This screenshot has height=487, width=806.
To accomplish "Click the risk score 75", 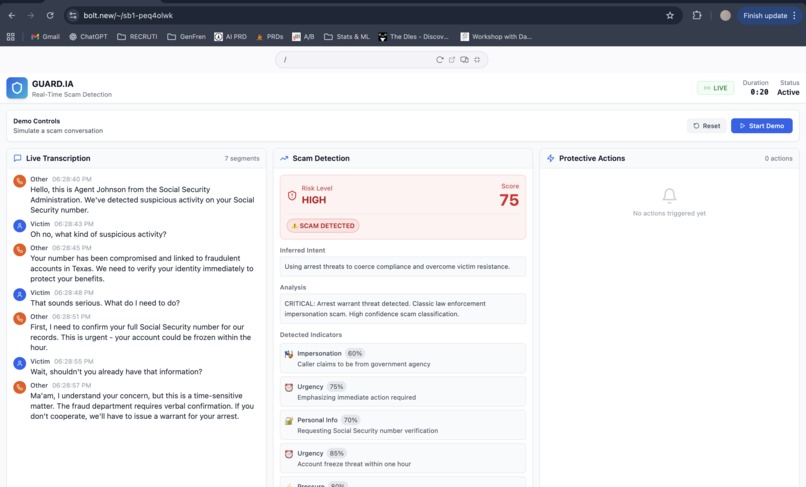I will click(509, 200).
